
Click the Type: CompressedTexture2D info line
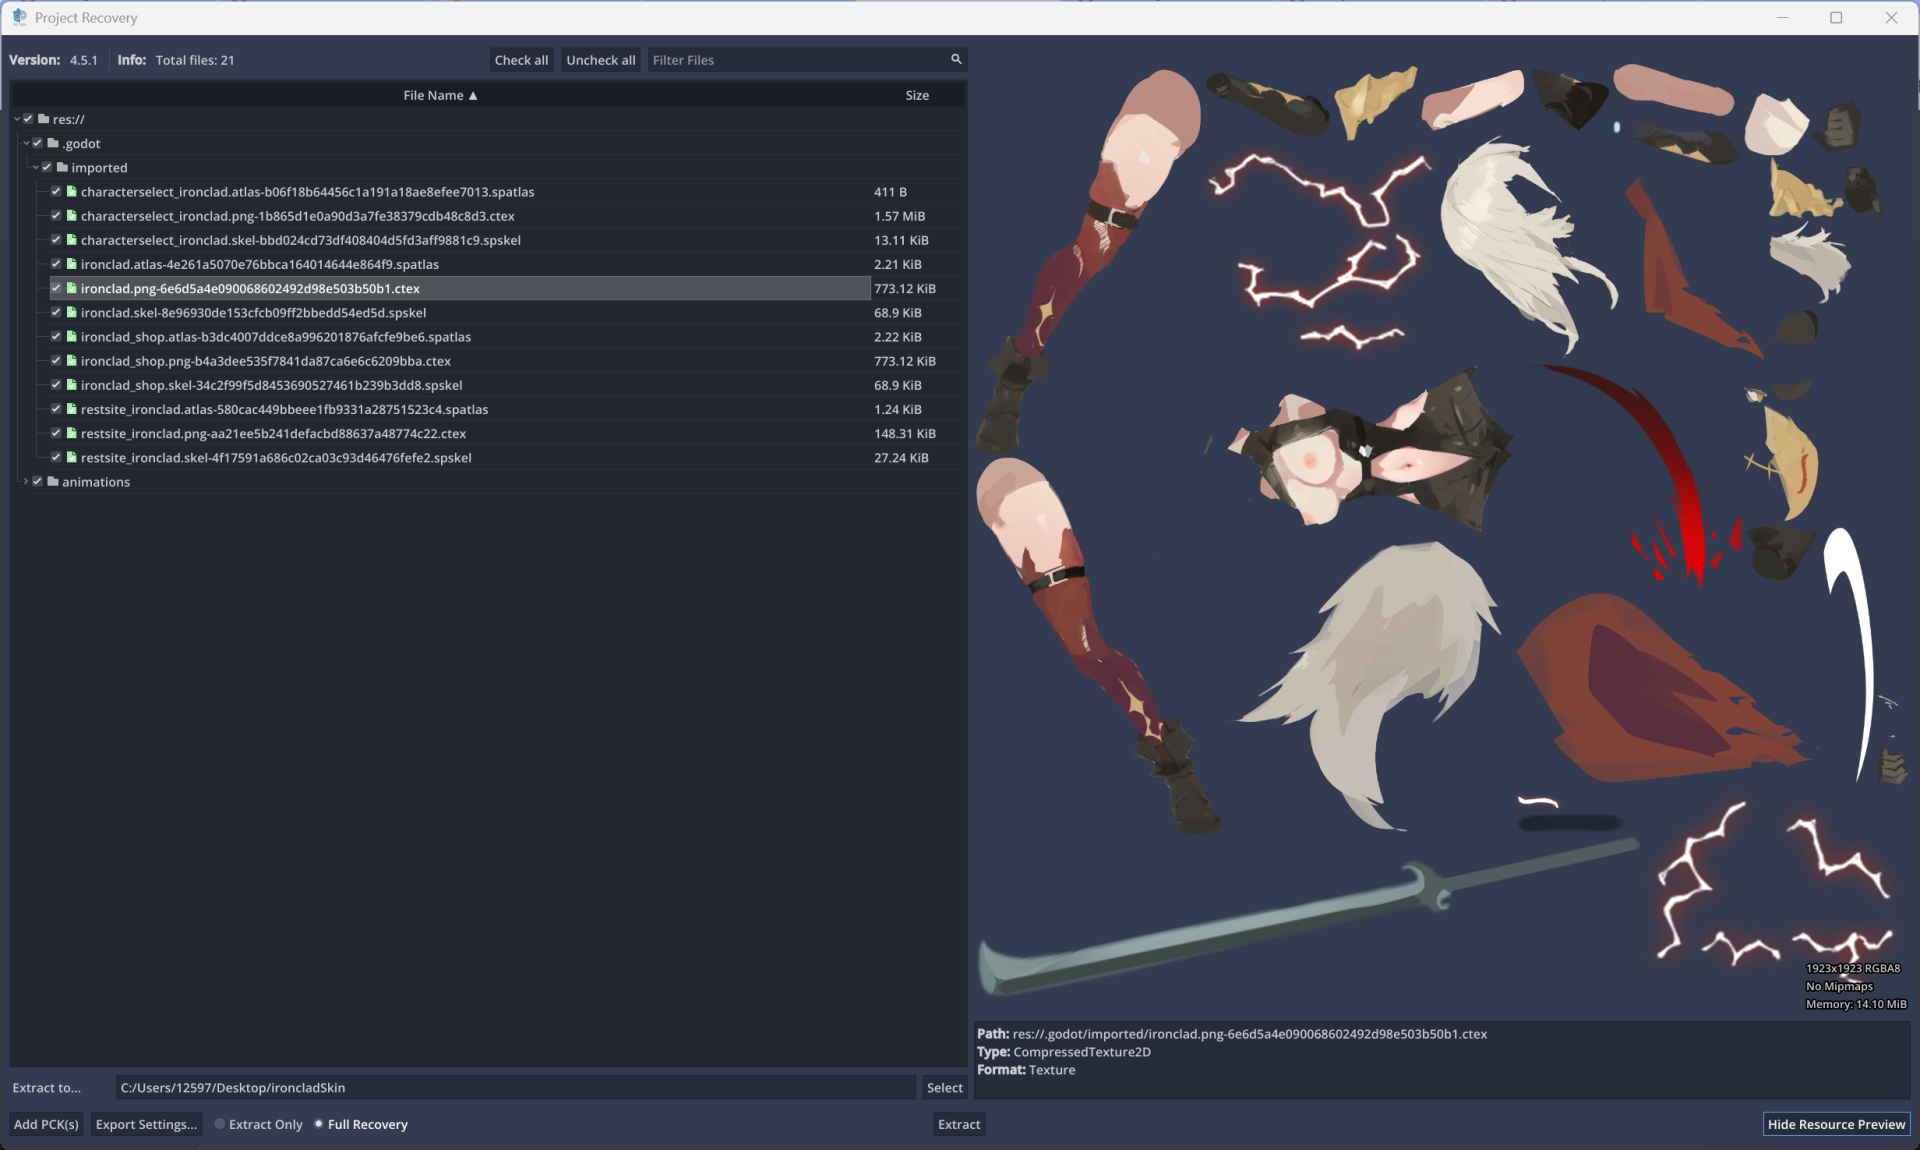tap(1064, 1051)
